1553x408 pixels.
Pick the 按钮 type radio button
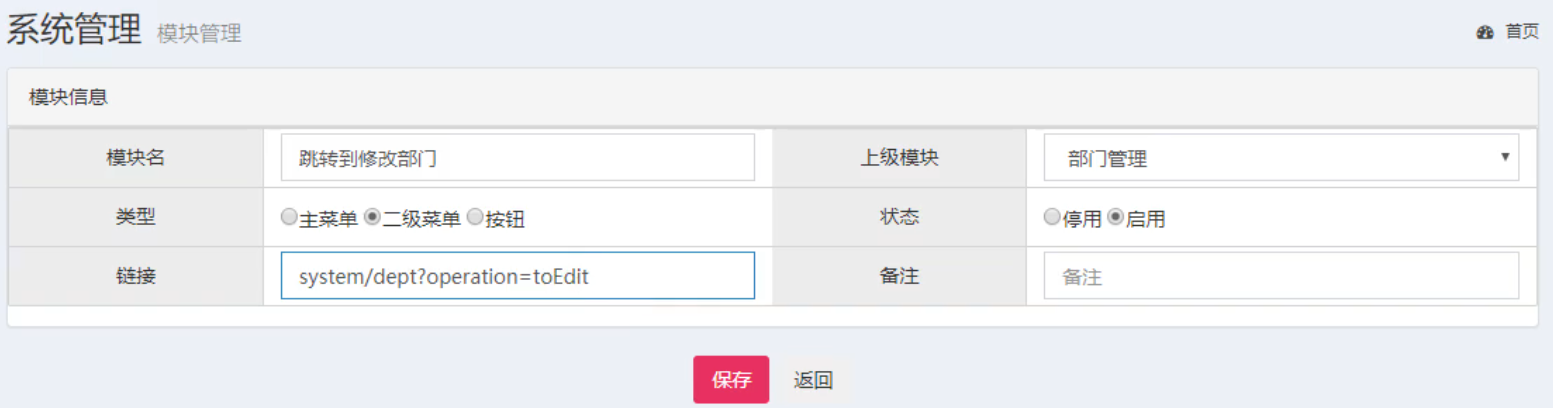[x=475, y=217]
